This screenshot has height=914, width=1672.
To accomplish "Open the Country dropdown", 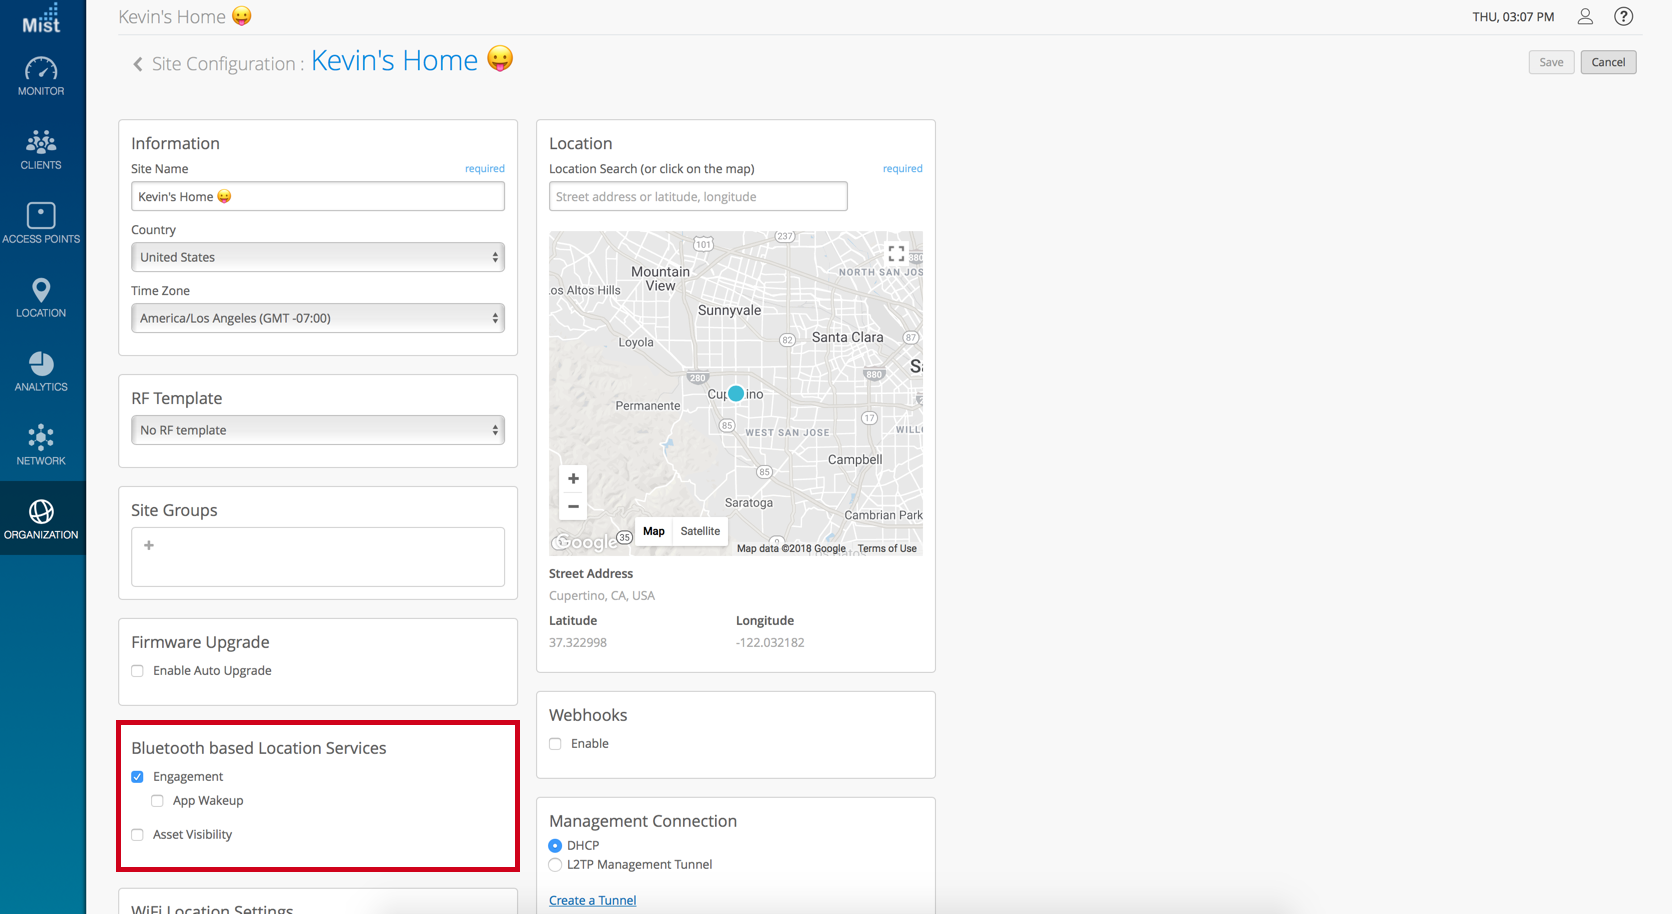I will point(317,257).
